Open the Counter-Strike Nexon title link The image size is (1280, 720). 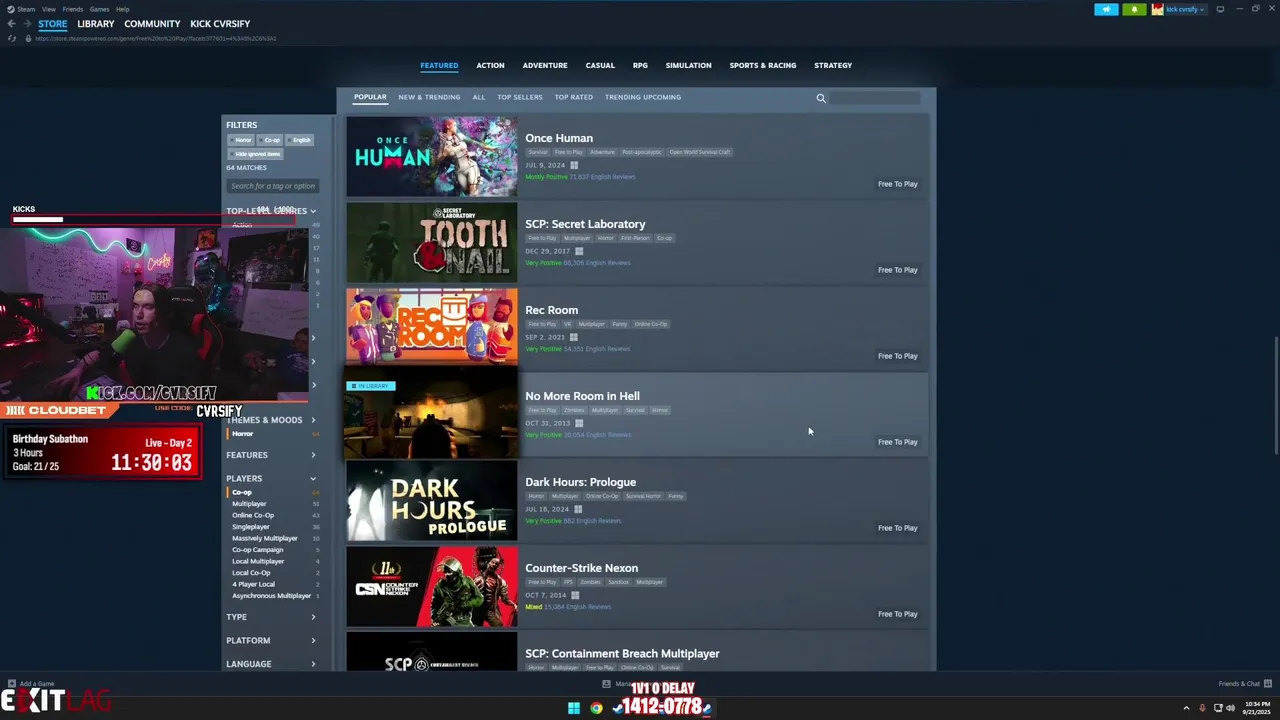582,568
